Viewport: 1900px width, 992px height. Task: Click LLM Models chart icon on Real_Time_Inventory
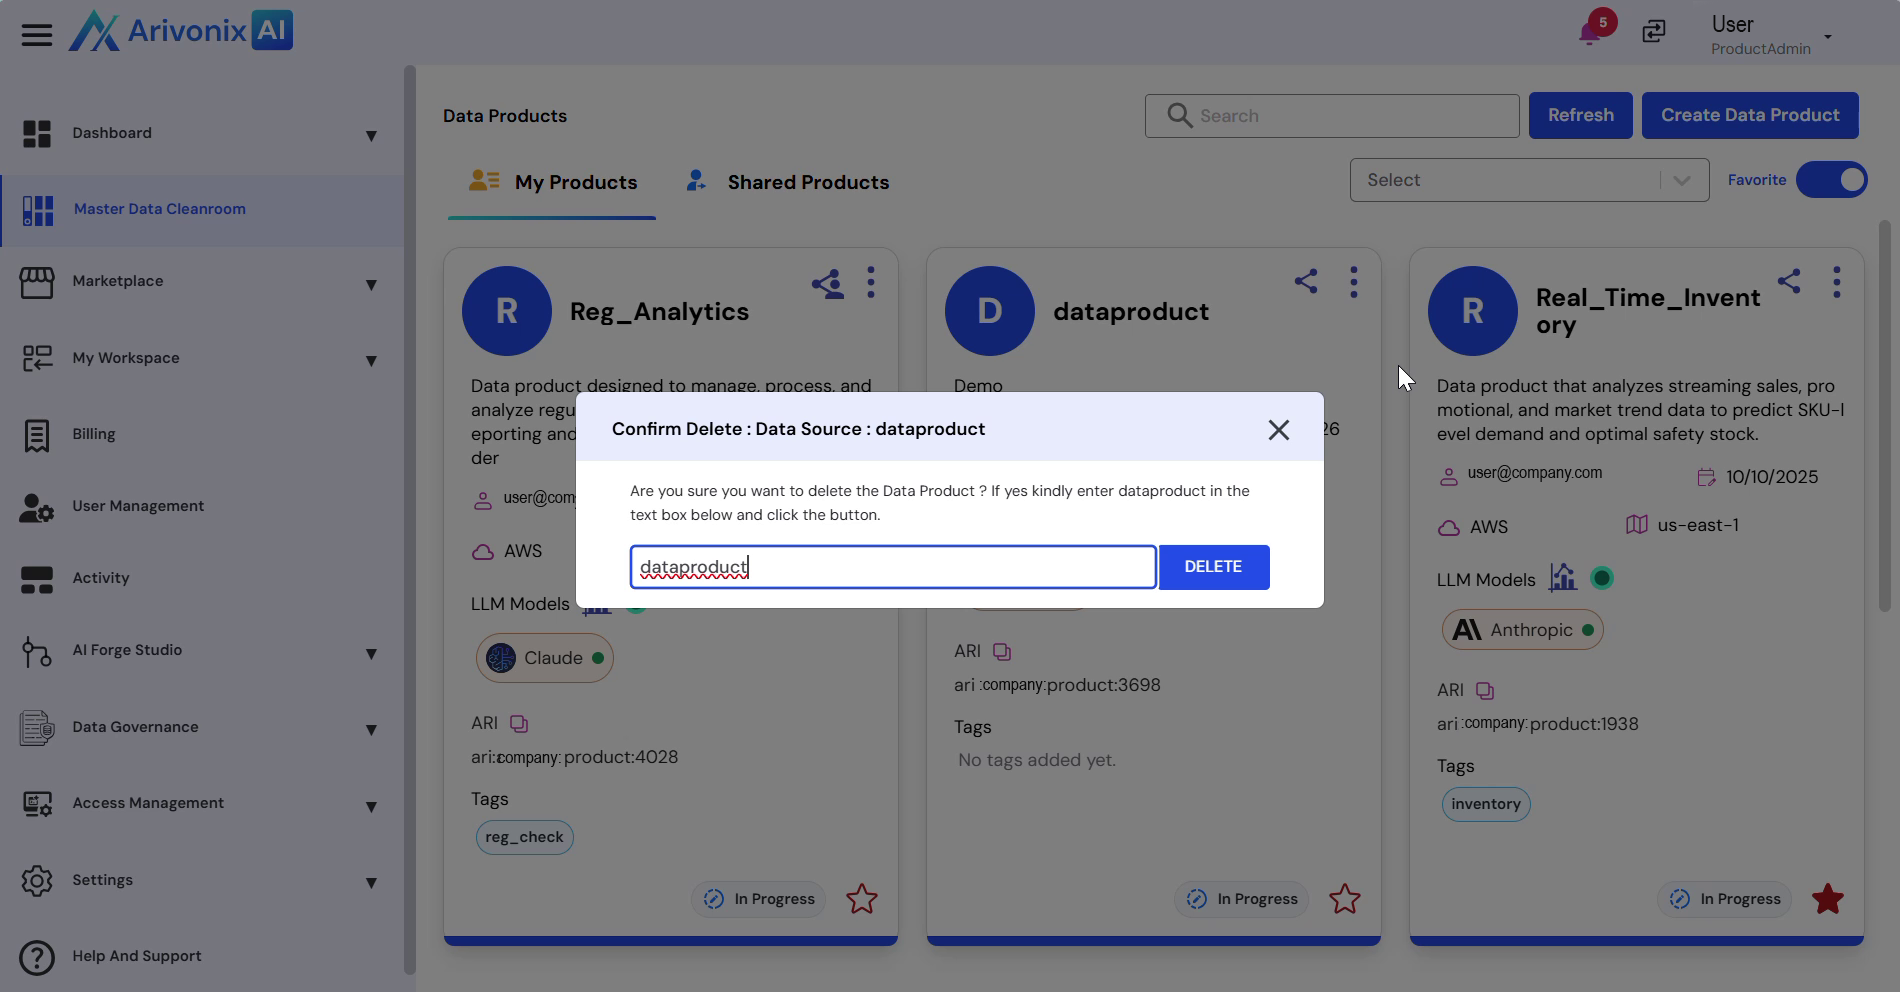1562,578
